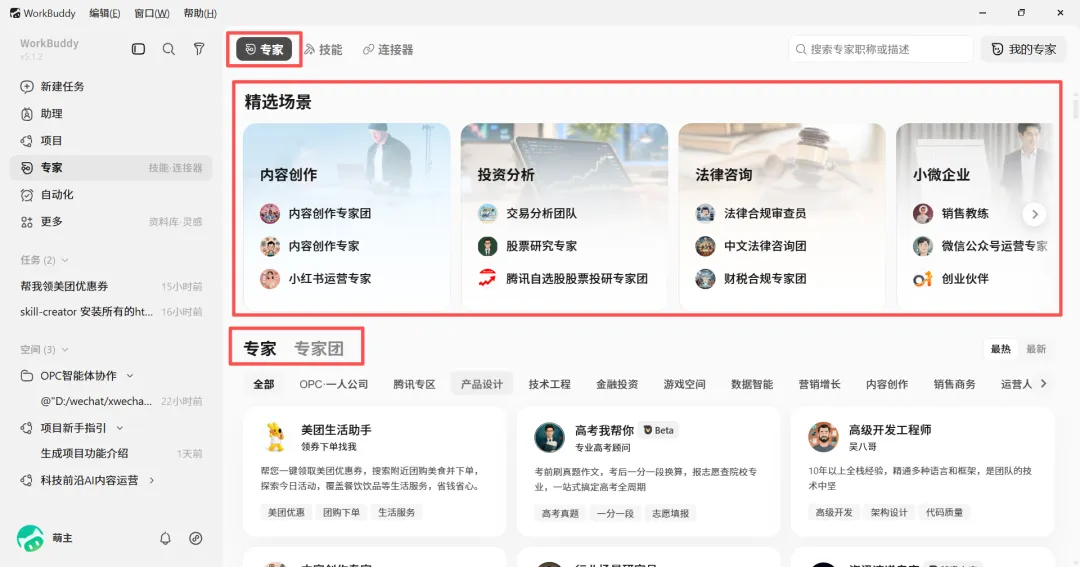The image size is (1080, 567).
Task: Collapse the 项目新手指引 chevron
Action: pyautogui.click(x=120, y=429)
